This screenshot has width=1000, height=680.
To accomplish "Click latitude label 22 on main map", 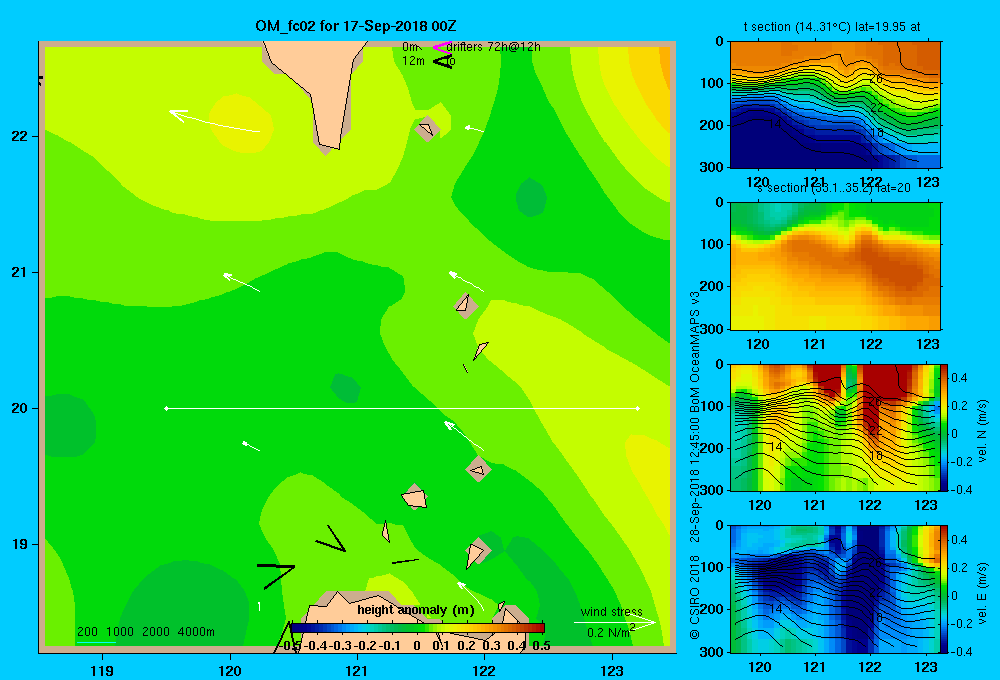I will (x=18, y=137).
